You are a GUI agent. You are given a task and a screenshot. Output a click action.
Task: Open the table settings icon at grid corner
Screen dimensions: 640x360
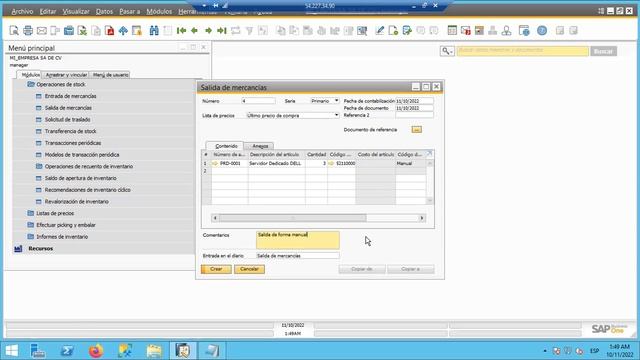(x=429, y=154)
